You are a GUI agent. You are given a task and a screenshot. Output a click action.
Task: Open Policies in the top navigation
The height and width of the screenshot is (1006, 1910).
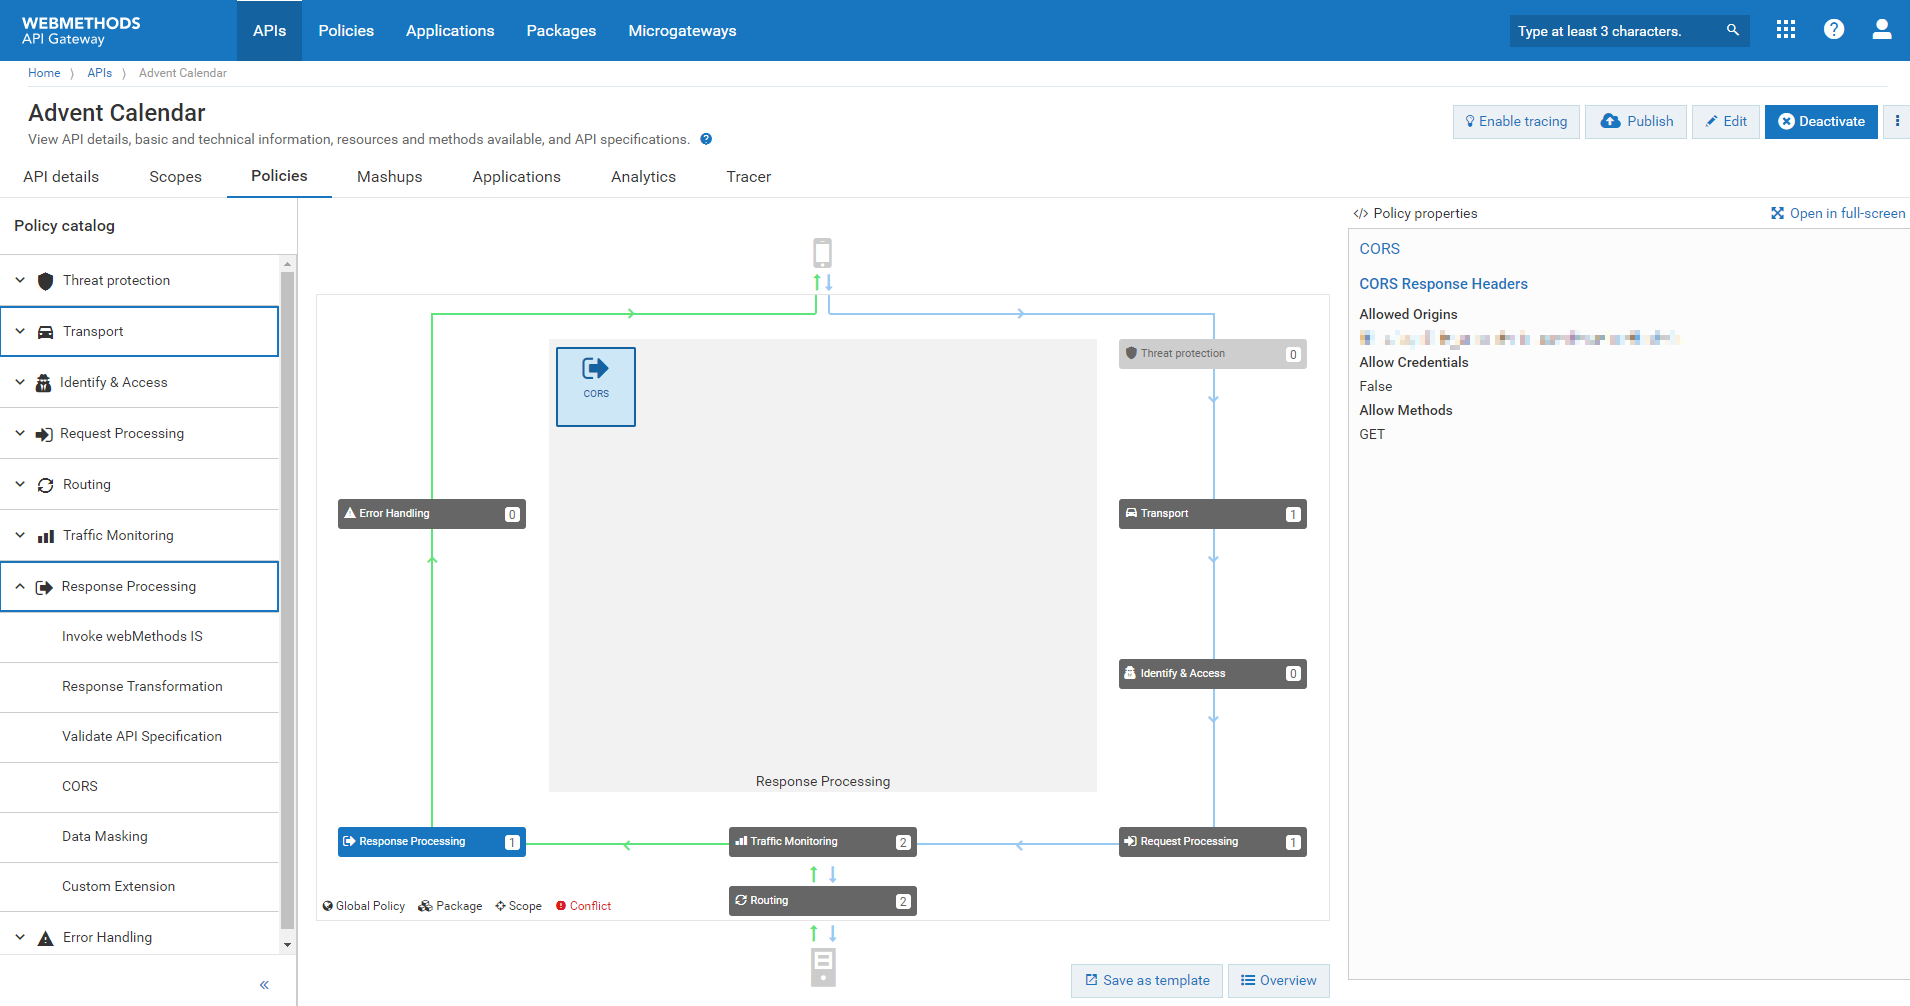tap(346, 31)
